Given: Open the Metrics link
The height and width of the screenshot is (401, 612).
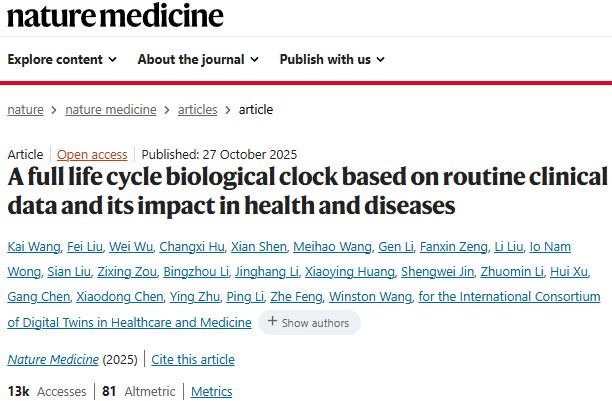Looking at the screenshot, I should pyautogui.click(x=211, y=391).
